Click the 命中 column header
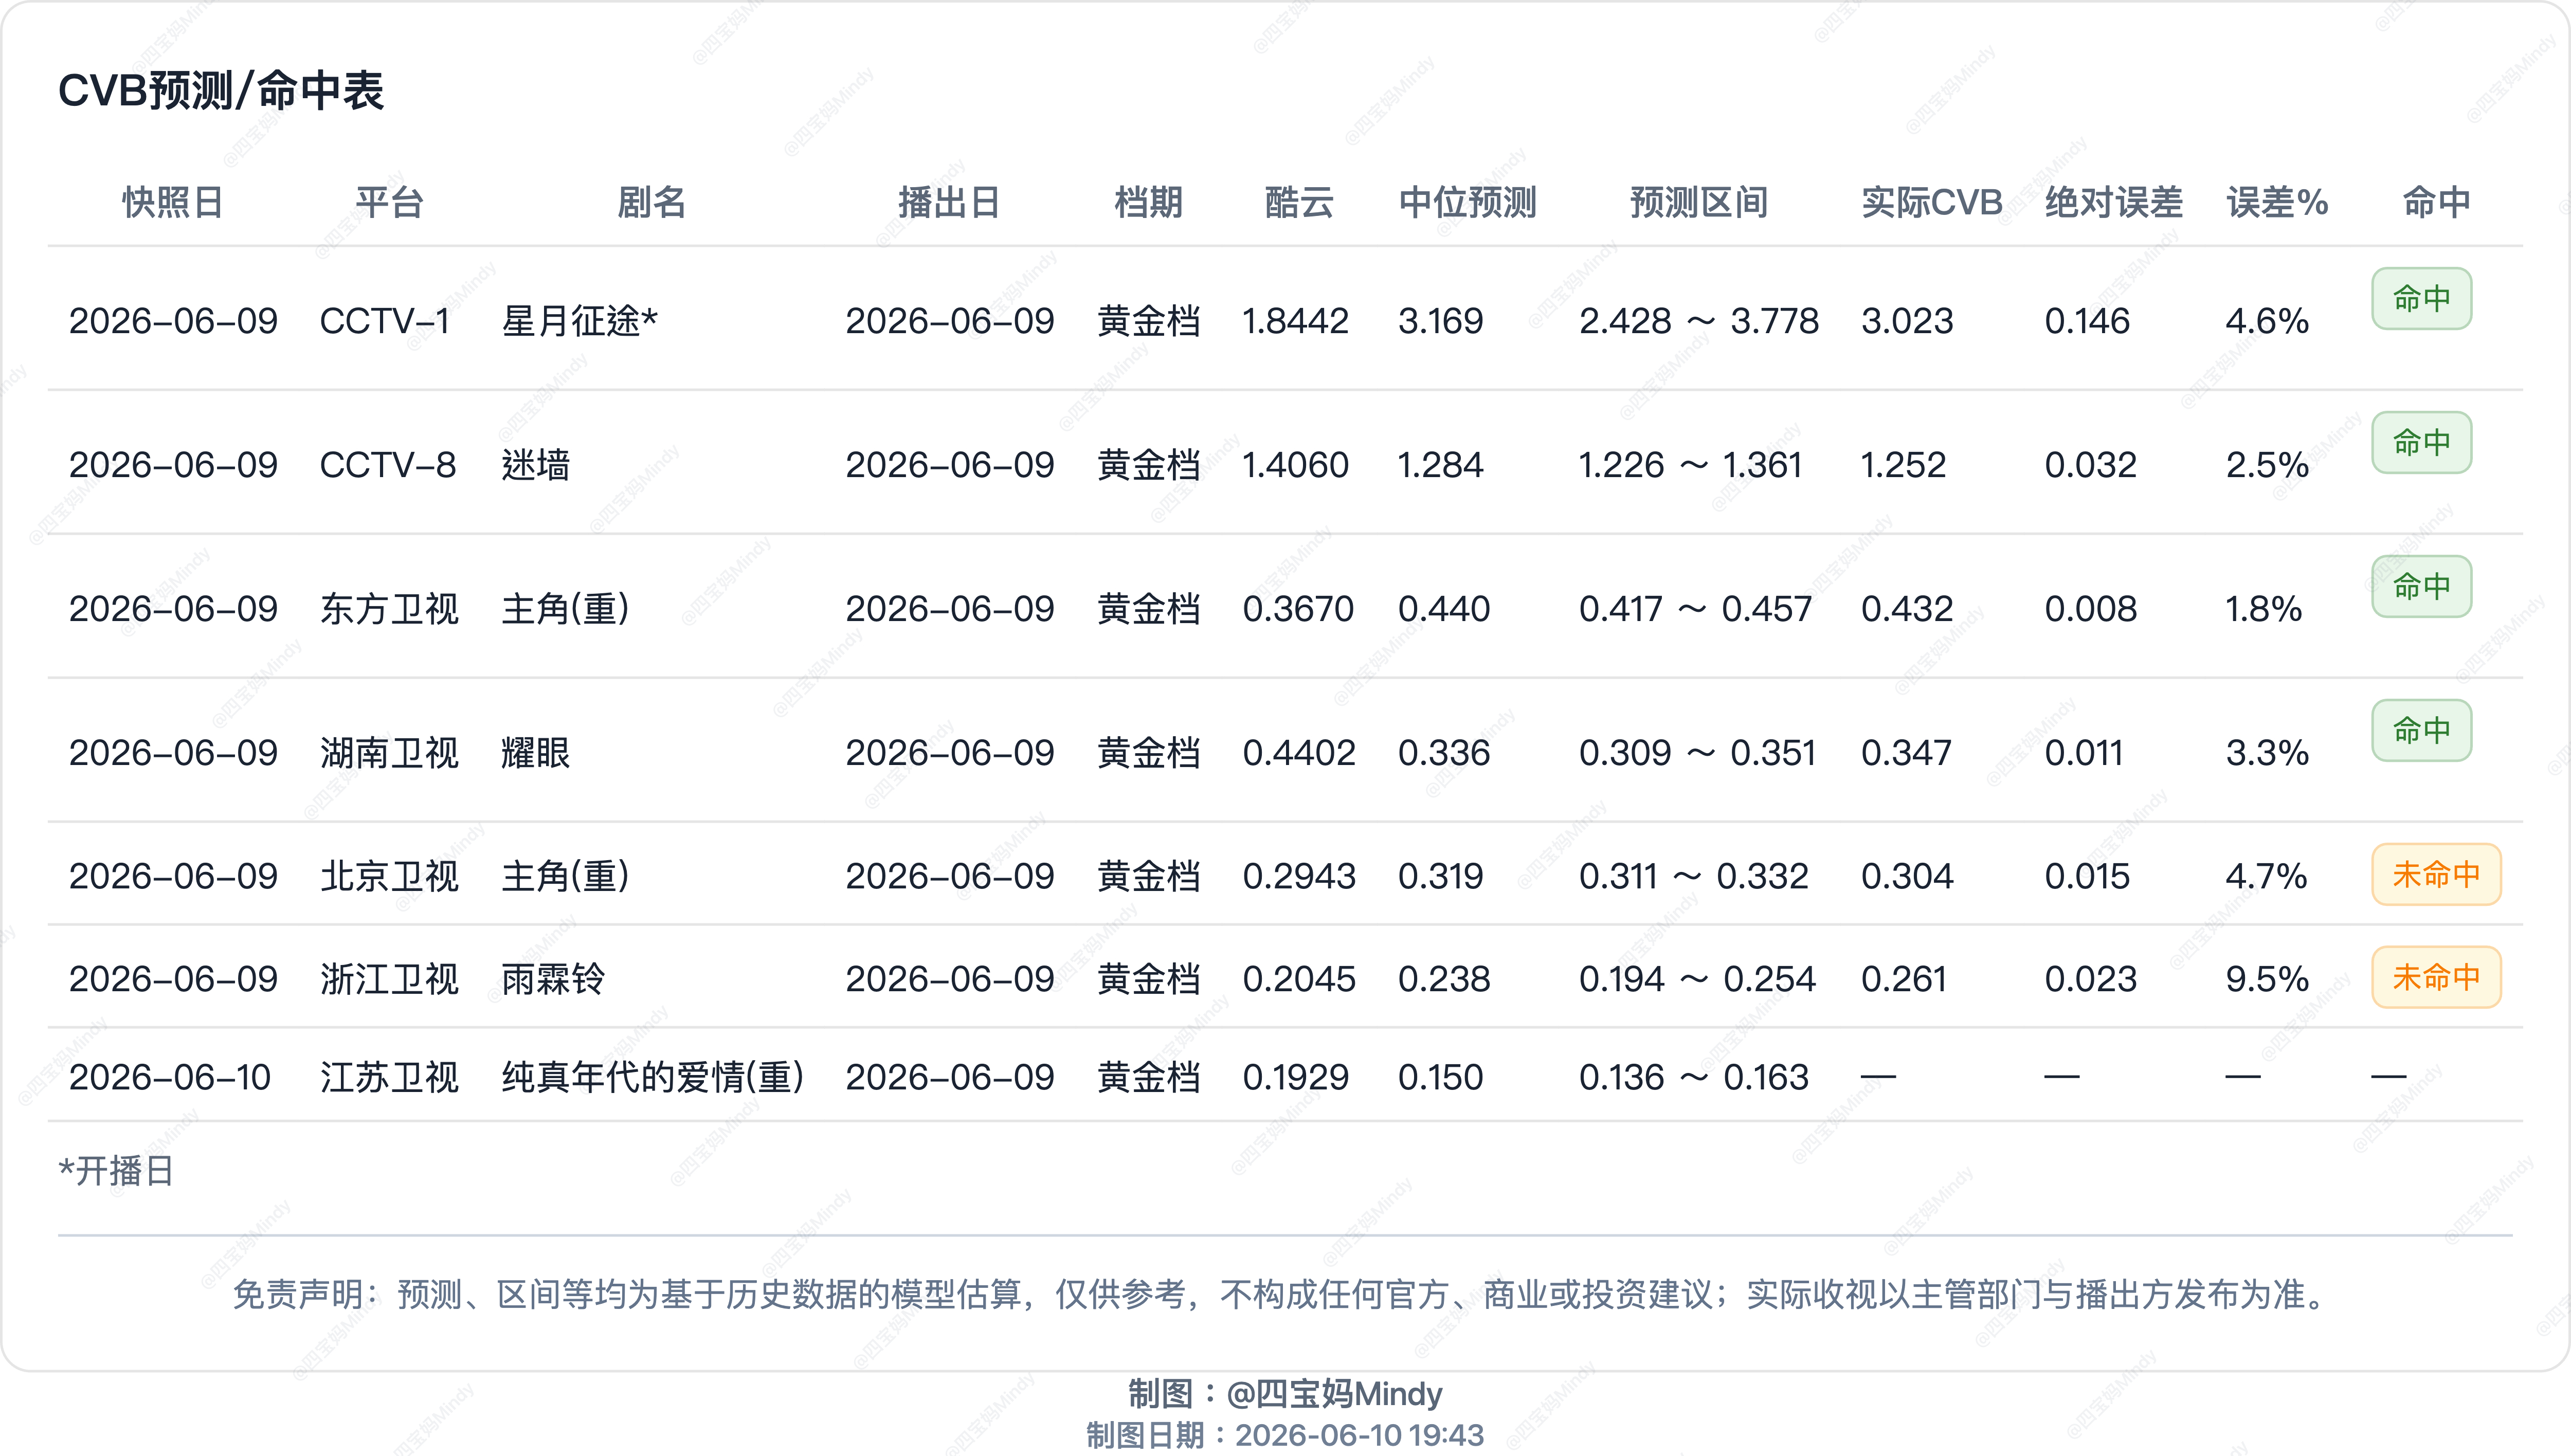Screen dimensions: 2571x1456 pyautogui.click(x=2437, y=203)
